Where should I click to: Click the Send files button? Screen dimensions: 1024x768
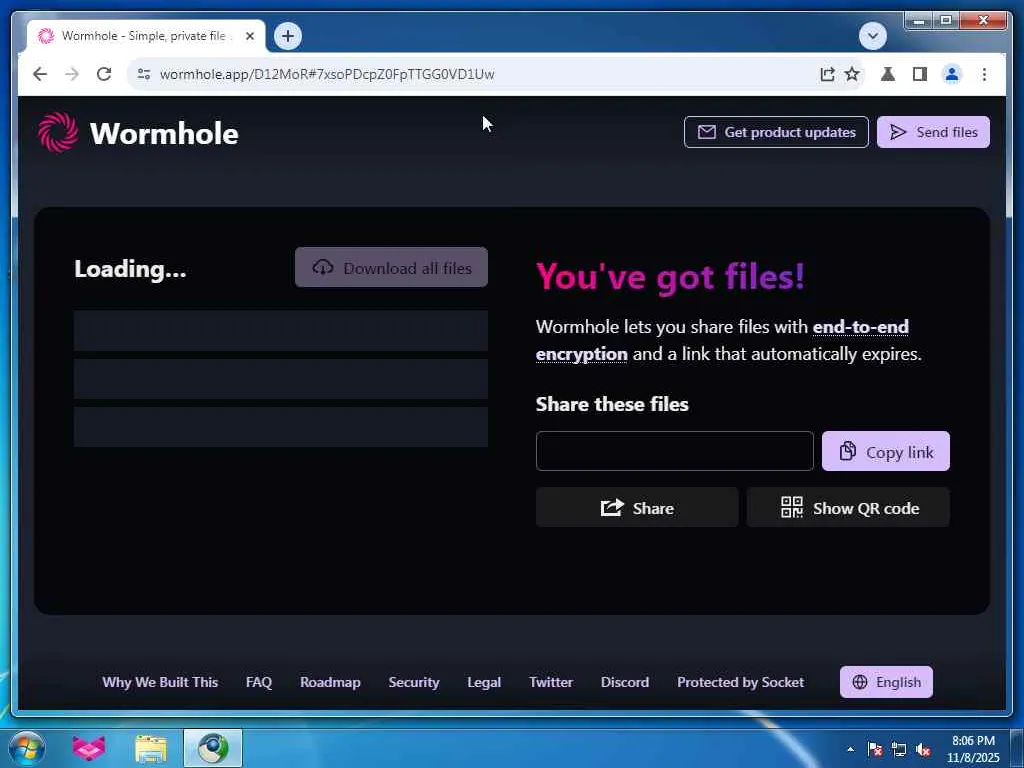click(x=933, y=132)
